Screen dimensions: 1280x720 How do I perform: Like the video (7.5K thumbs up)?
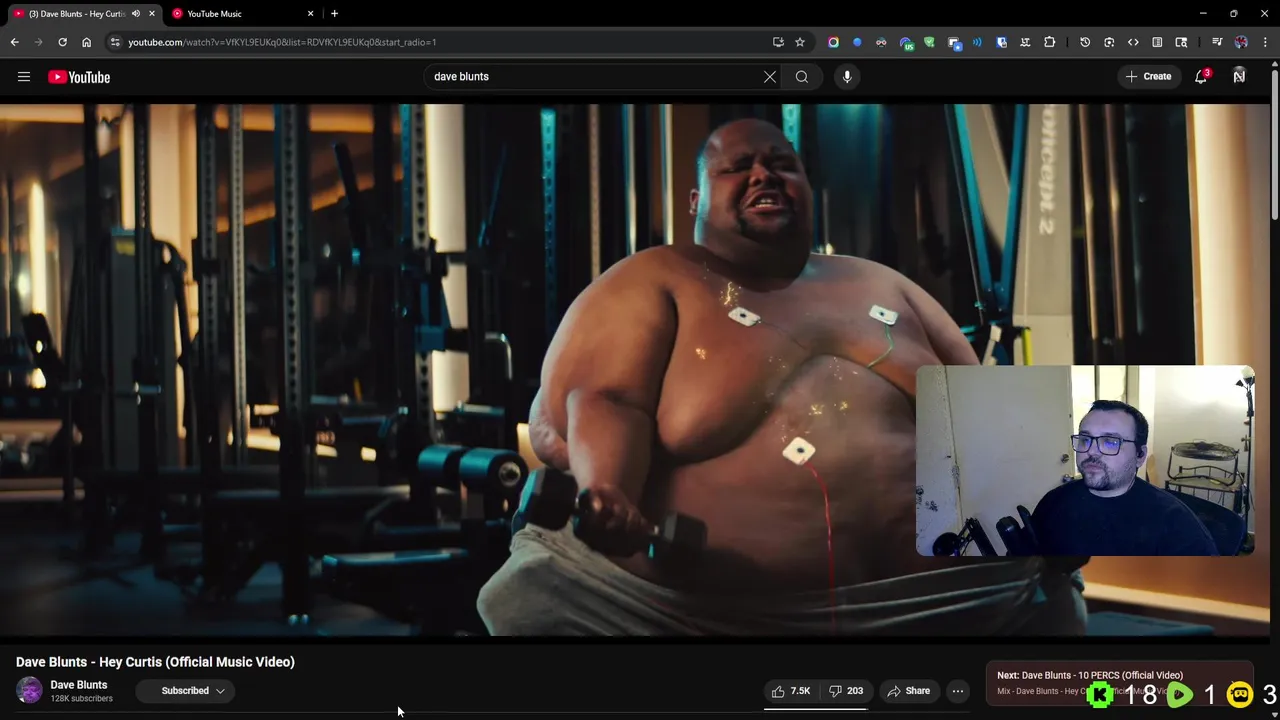point(791,691)
